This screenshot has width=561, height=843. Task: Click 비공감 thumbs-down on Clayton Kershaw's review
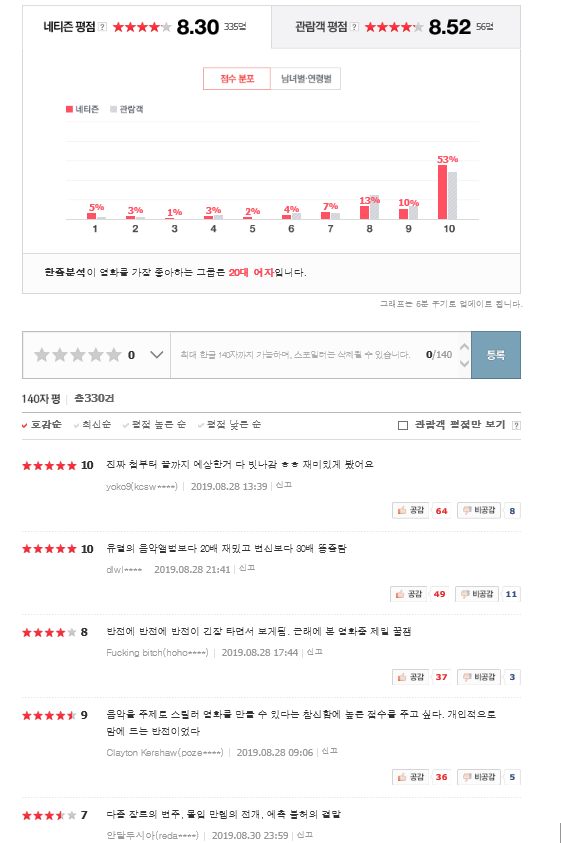click(x=479, y=777)
